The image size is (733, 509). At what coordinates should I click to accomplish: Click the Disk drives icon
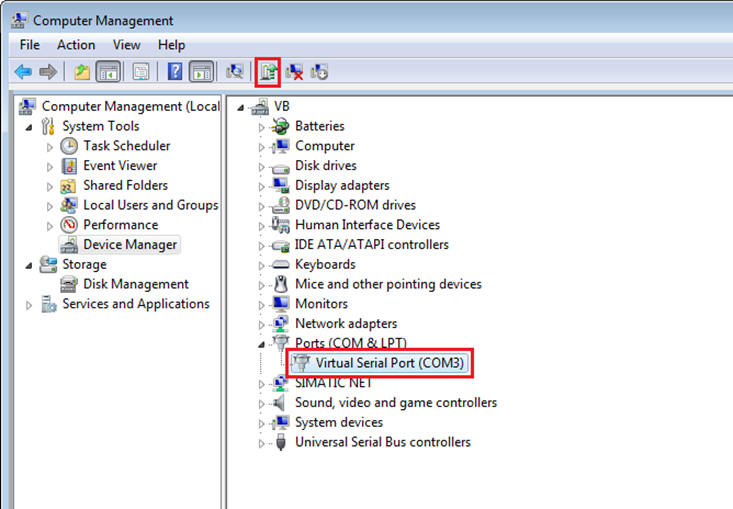coord(280,167)
